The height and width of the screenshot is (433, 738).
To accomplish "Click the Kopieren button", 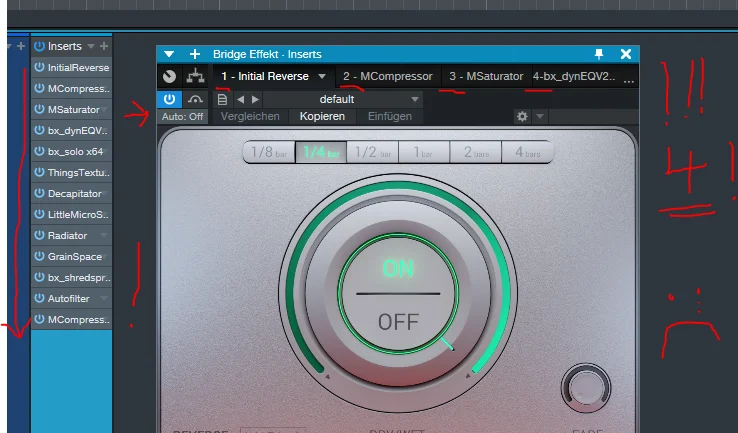I will (322, 116).
